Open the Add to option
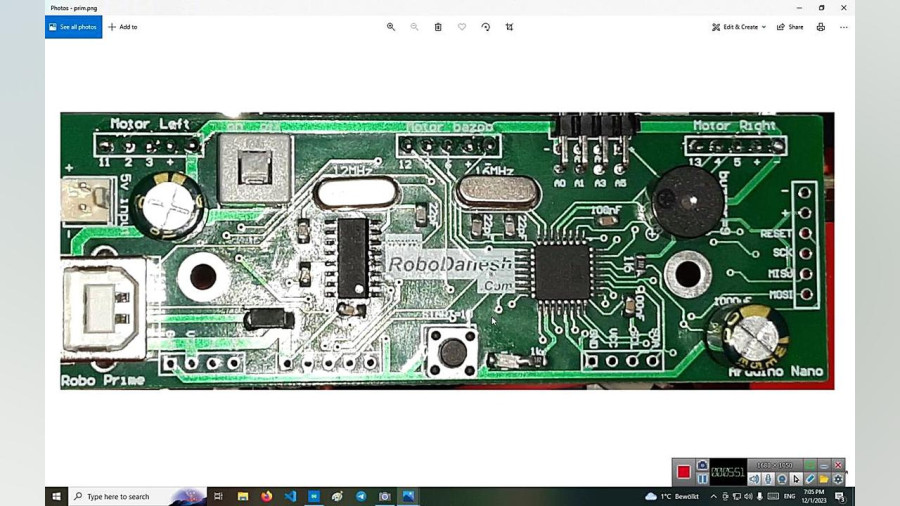 123,27
